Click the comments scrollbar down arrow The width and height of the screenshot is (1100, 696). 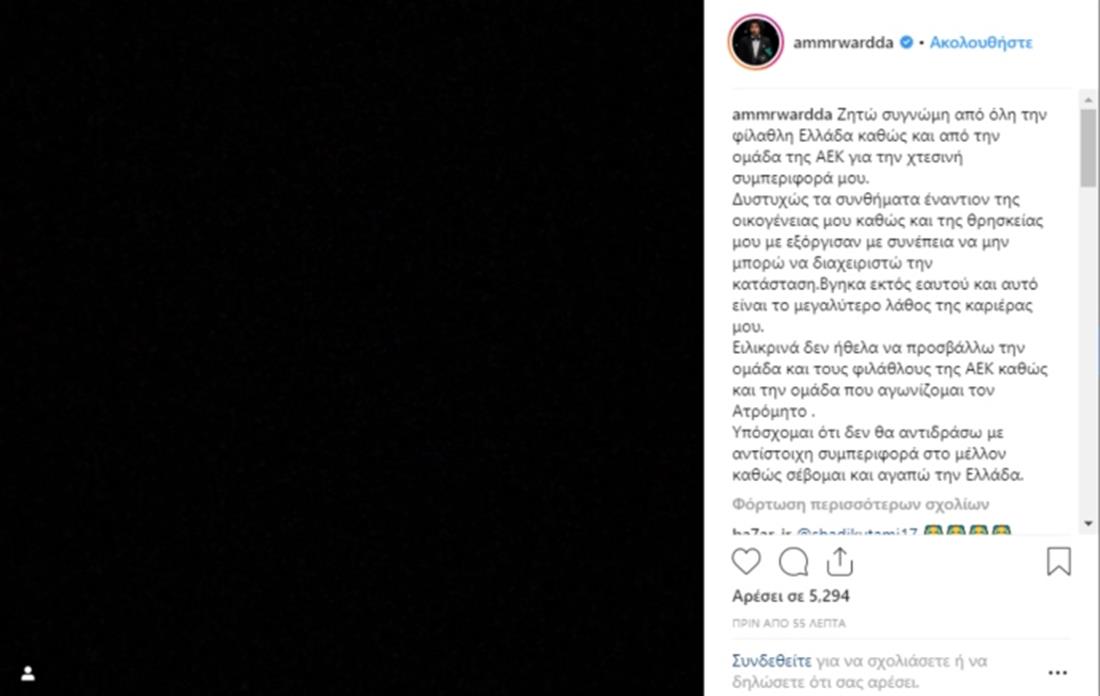[x=1088, y=523]
